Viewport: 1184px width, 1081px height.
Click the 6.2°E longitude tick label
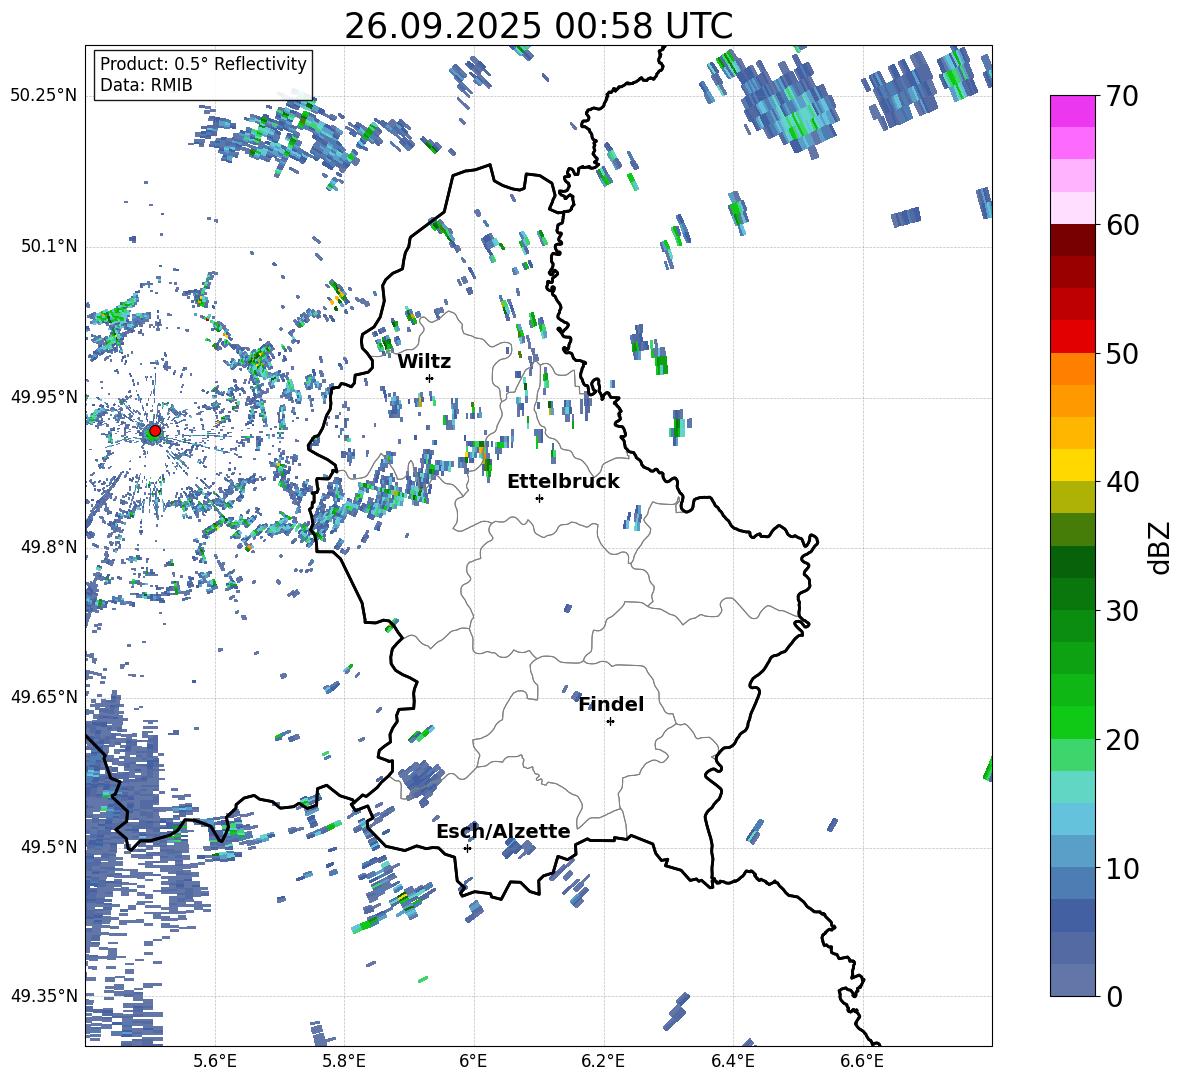click(604, 1061)
